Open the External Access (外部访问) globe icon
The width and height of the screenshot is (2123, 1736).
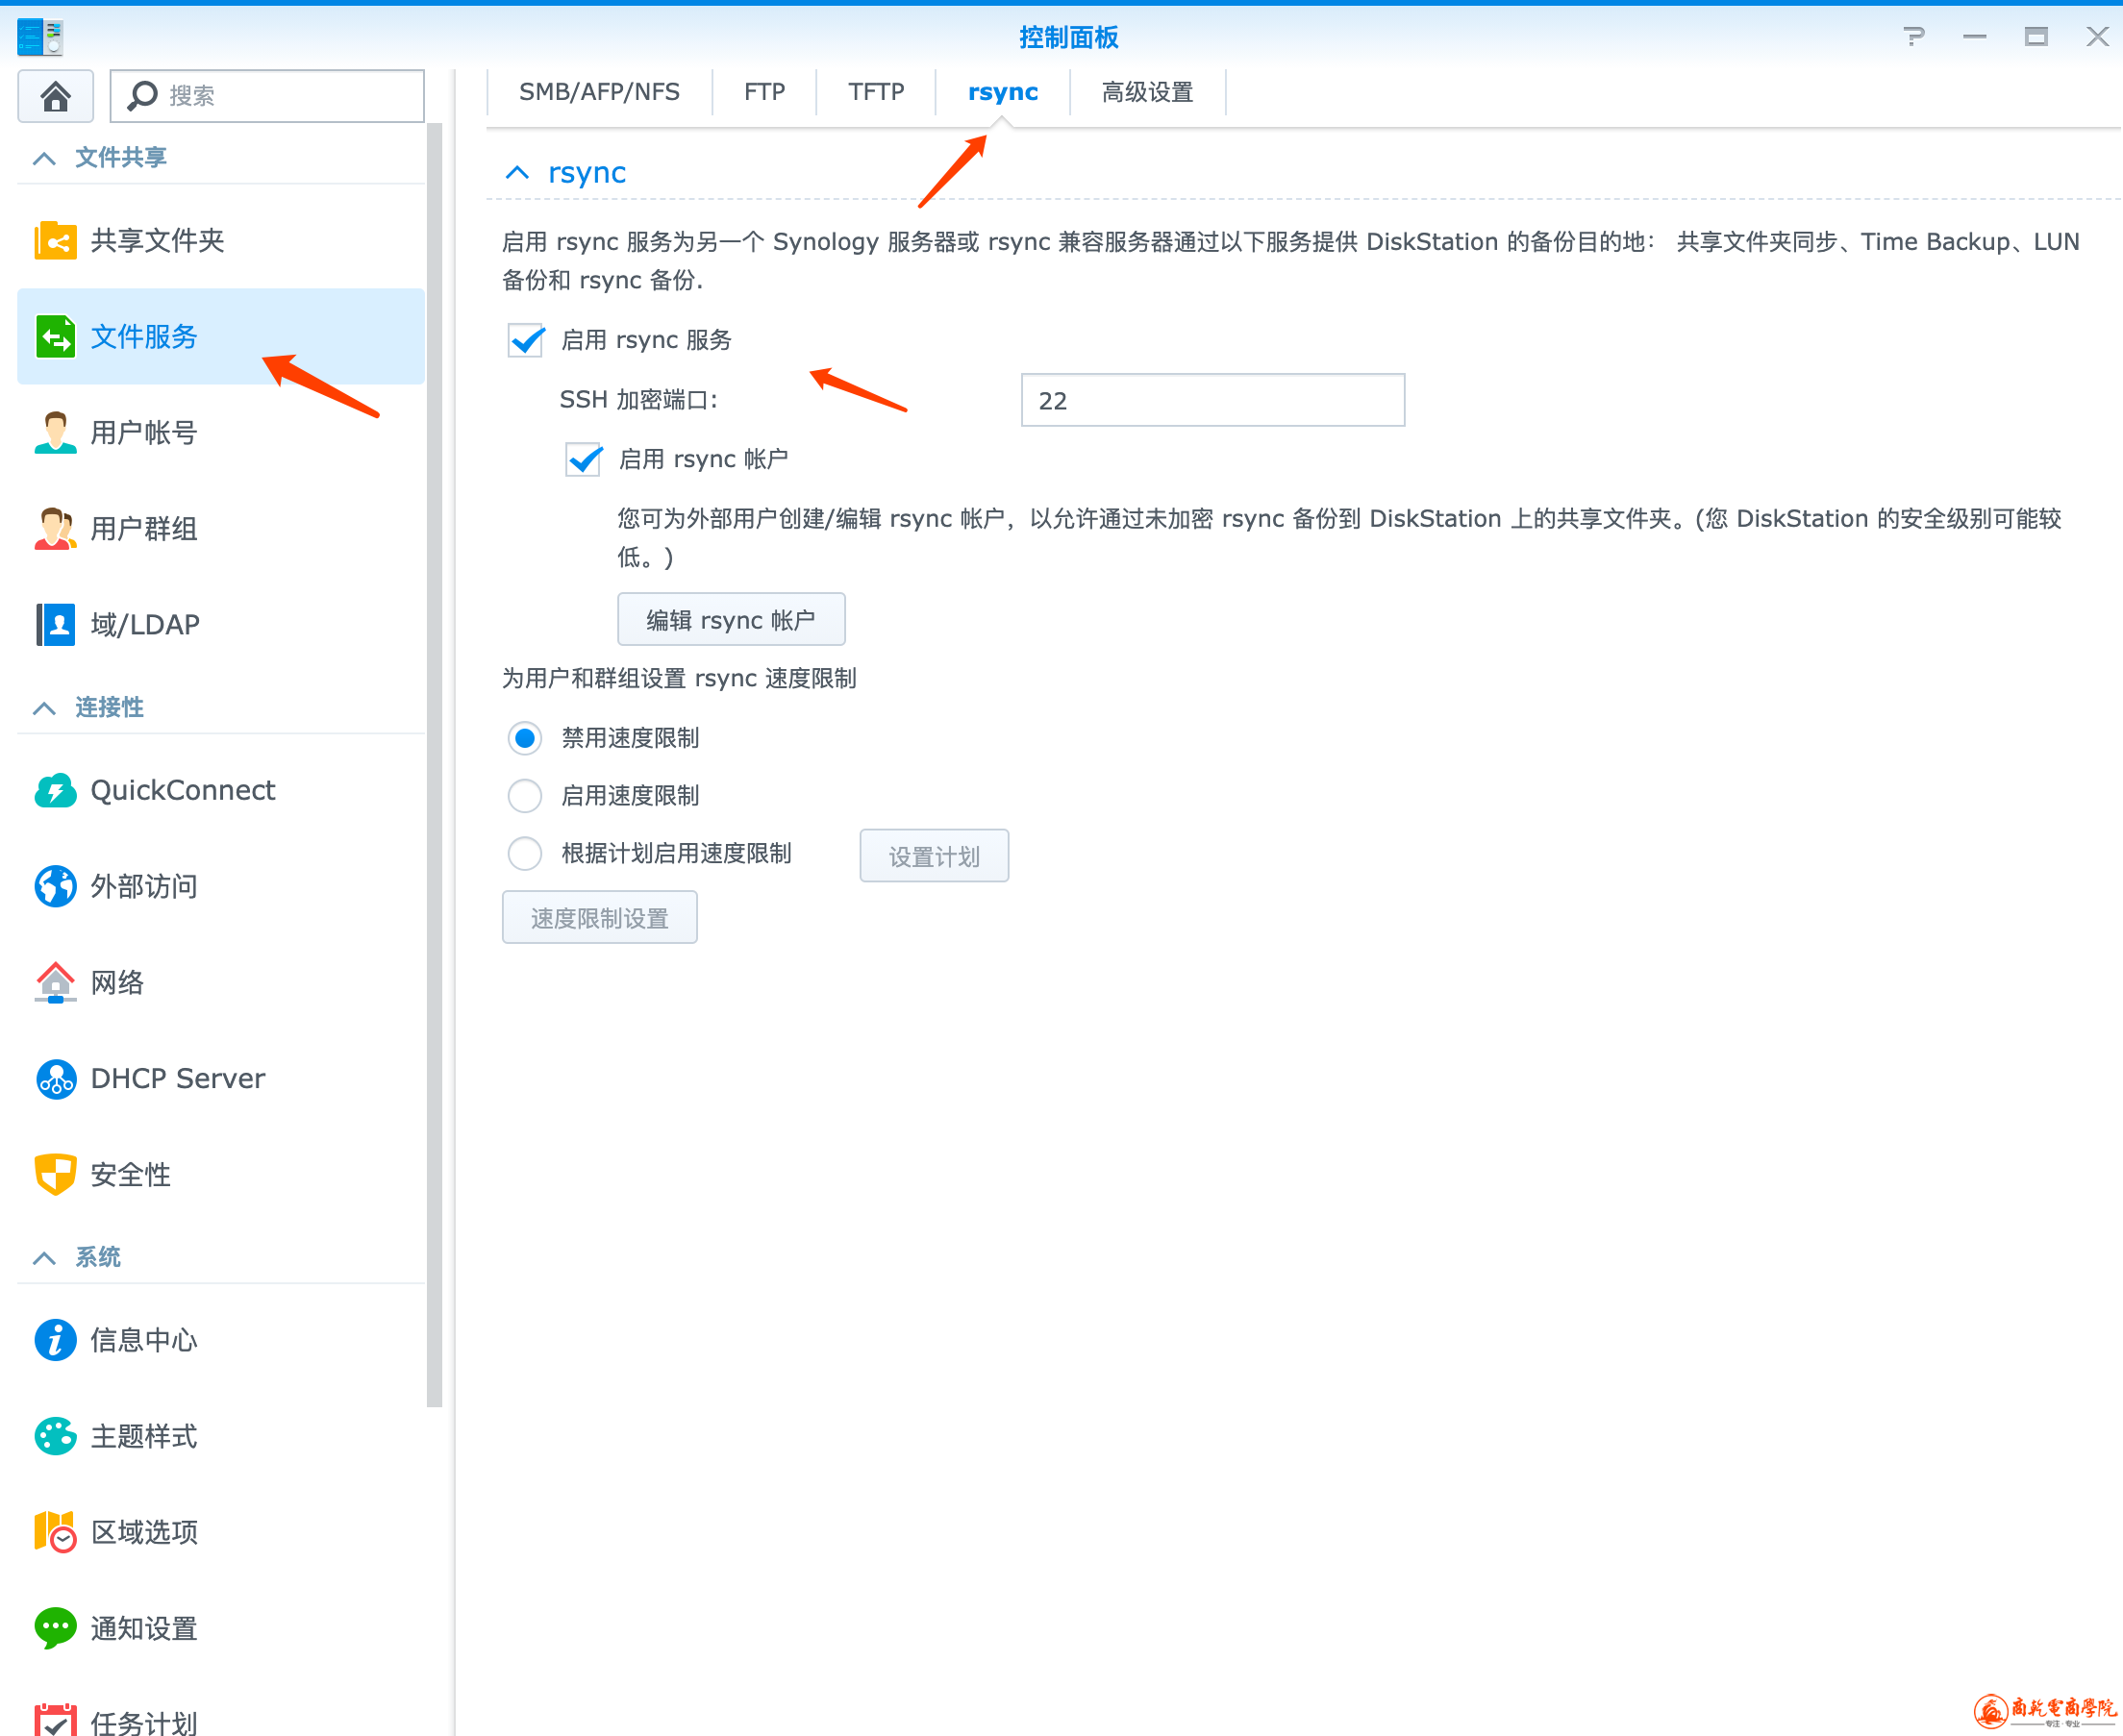point(55,887)
